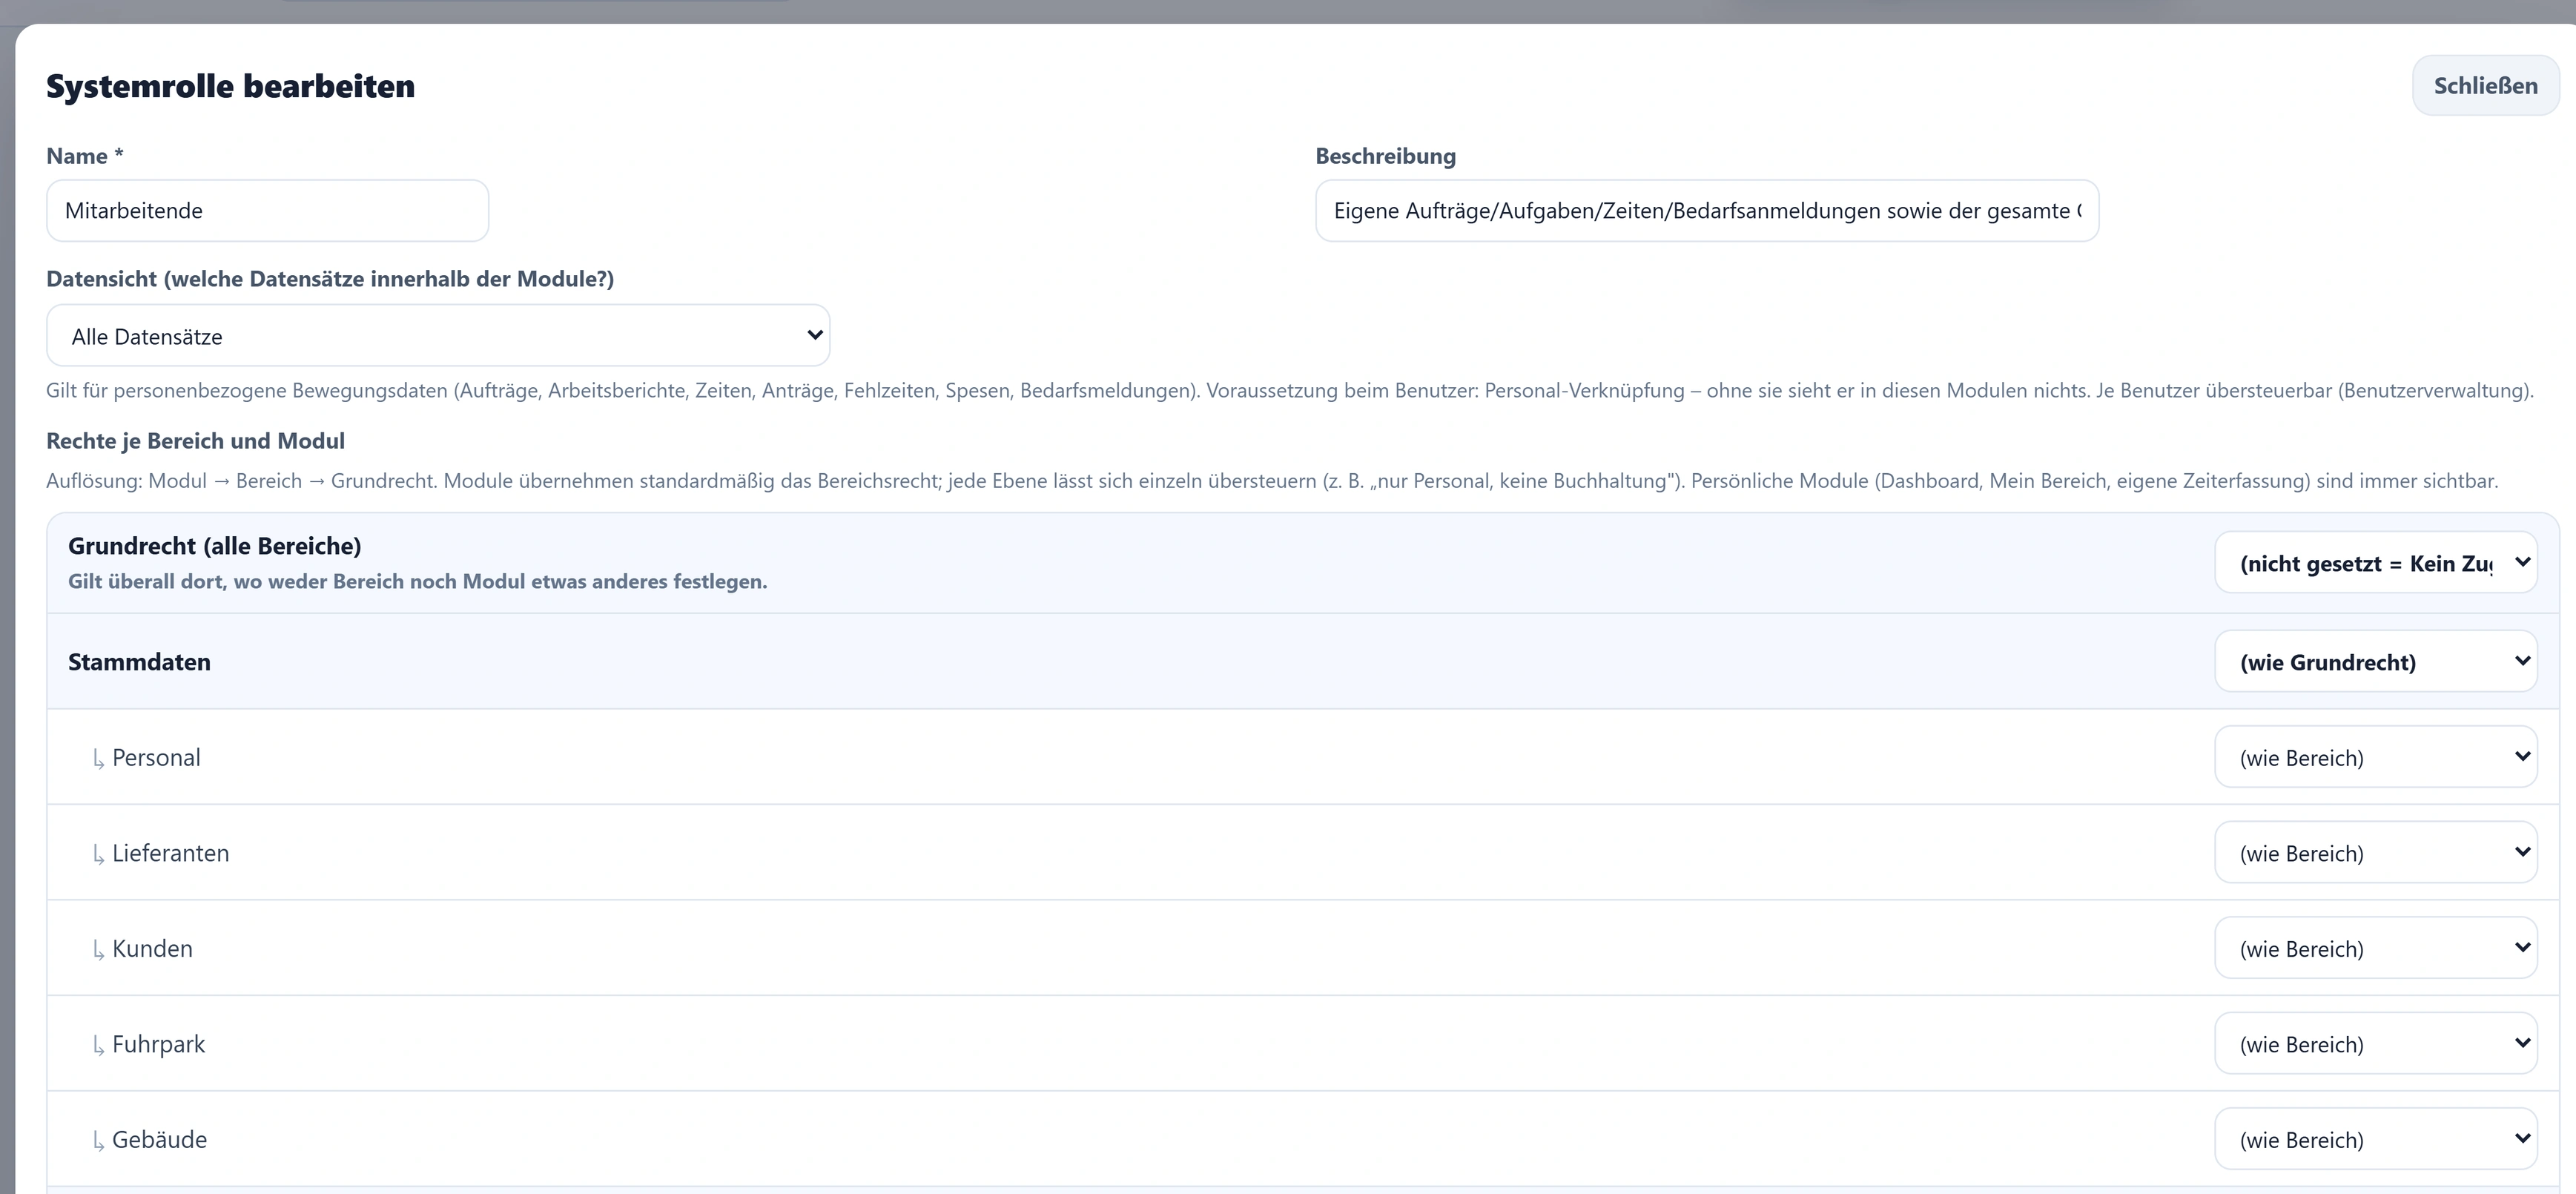Open the Datensicht dropdown showing Alle Datensätze
Viewport: 2576px width, 1194px height.
[x=438, y=336]
